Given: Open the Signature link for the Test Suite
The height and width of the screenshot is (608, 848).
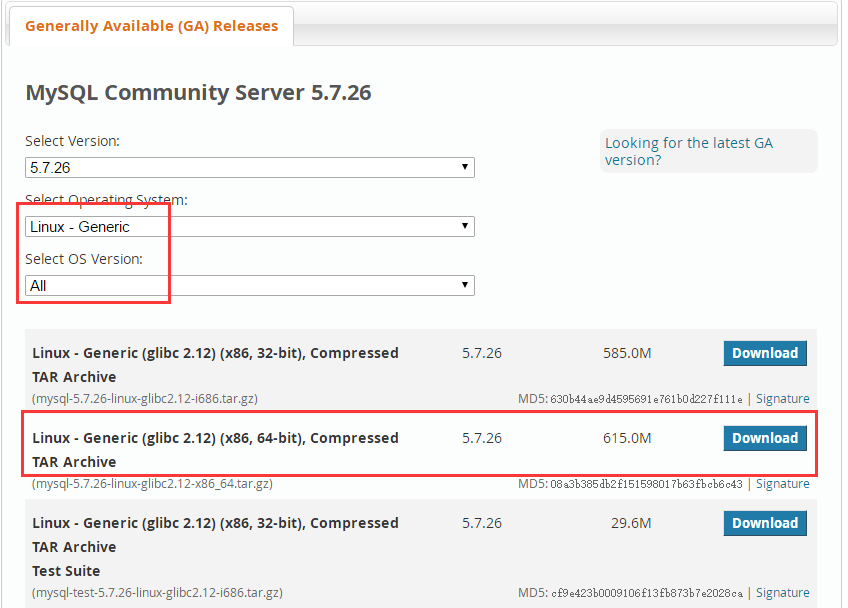Looking at the screenshot, I should (x=783, y=592).
